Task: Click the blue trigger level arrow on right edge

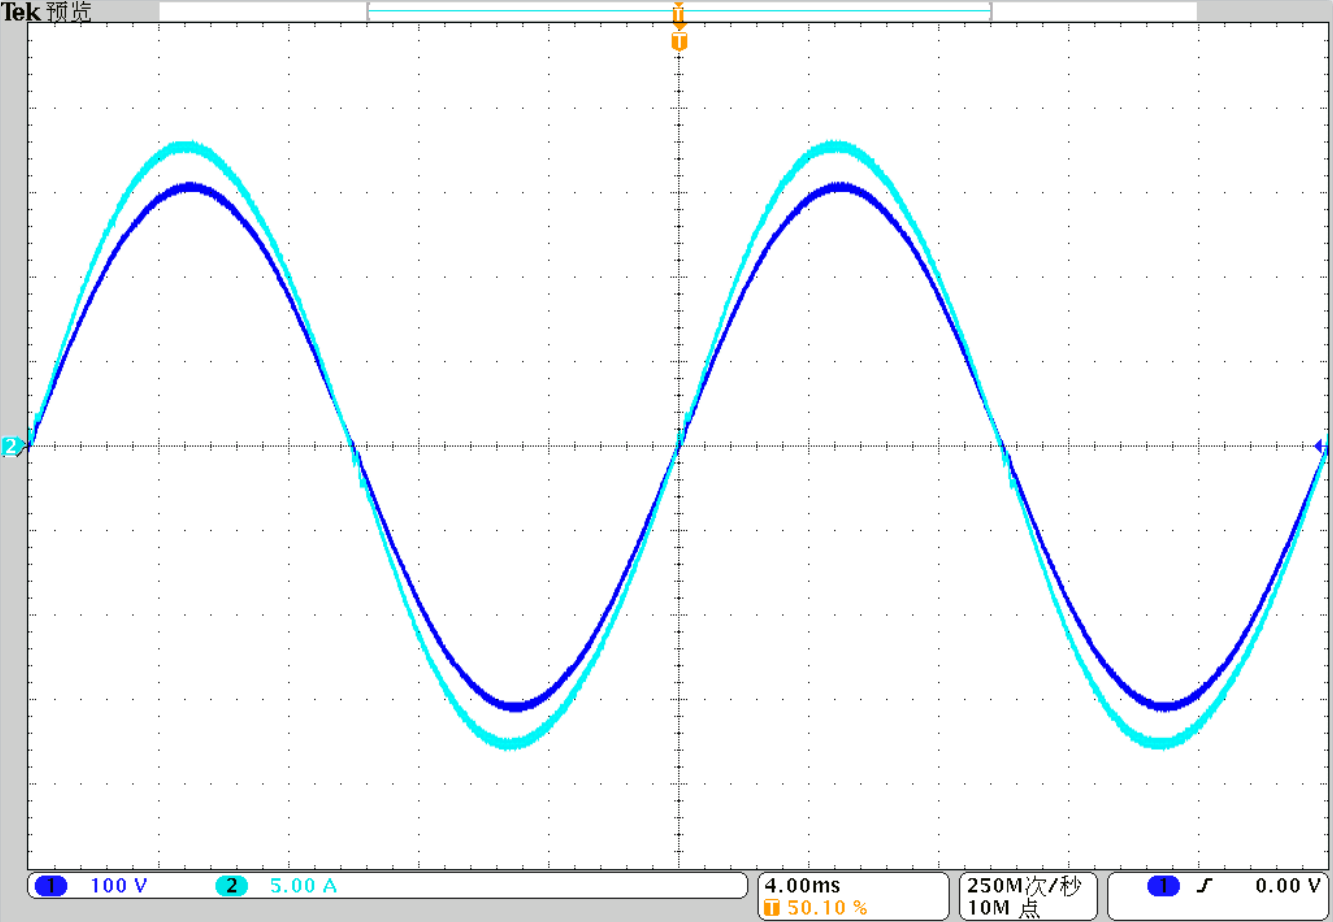Action: [1320, 446]
